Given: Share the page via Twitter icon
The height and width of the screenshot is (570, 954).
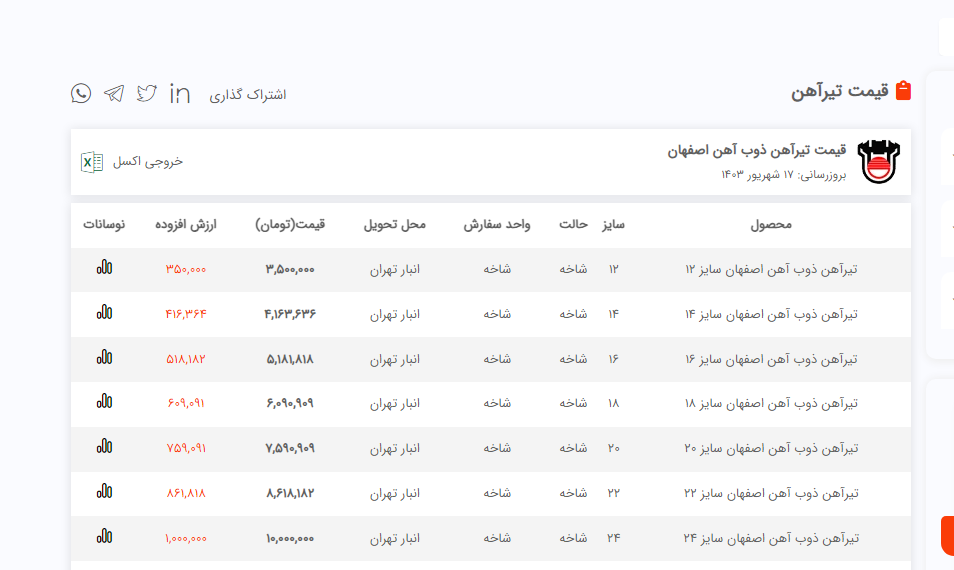Looking at the screenshot, I should (147, 94).
